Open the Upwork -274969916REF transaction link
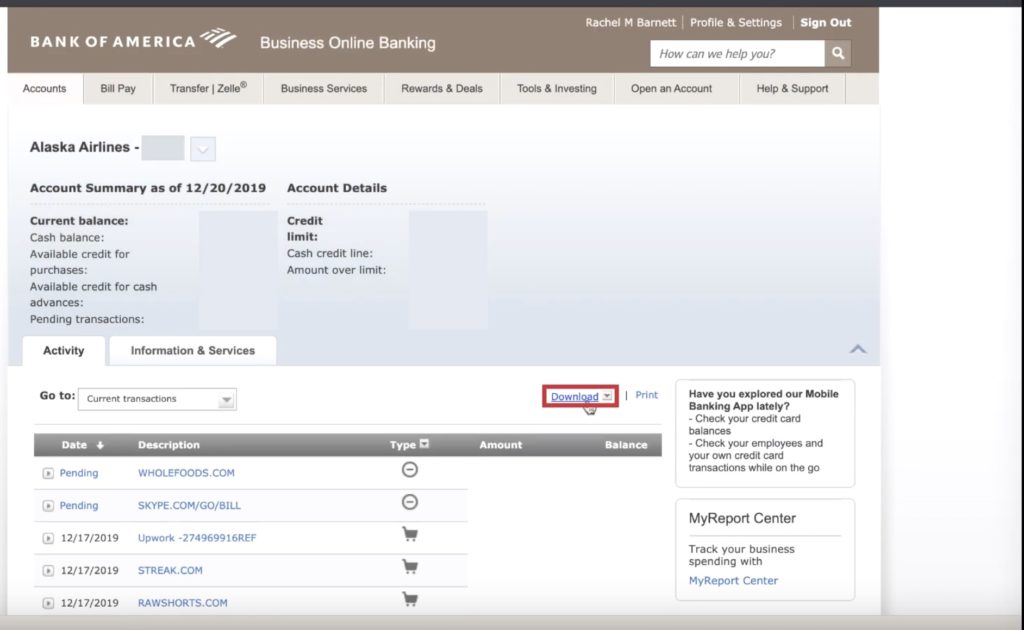Screen dimensions: 1024x630 tap(197, 538)
